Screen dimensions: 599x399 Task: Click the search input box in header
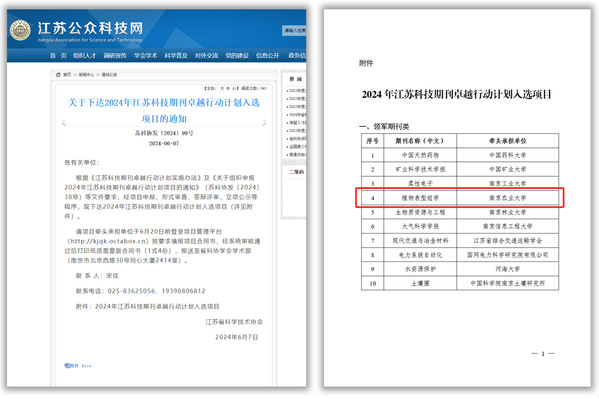click(294, 30)
